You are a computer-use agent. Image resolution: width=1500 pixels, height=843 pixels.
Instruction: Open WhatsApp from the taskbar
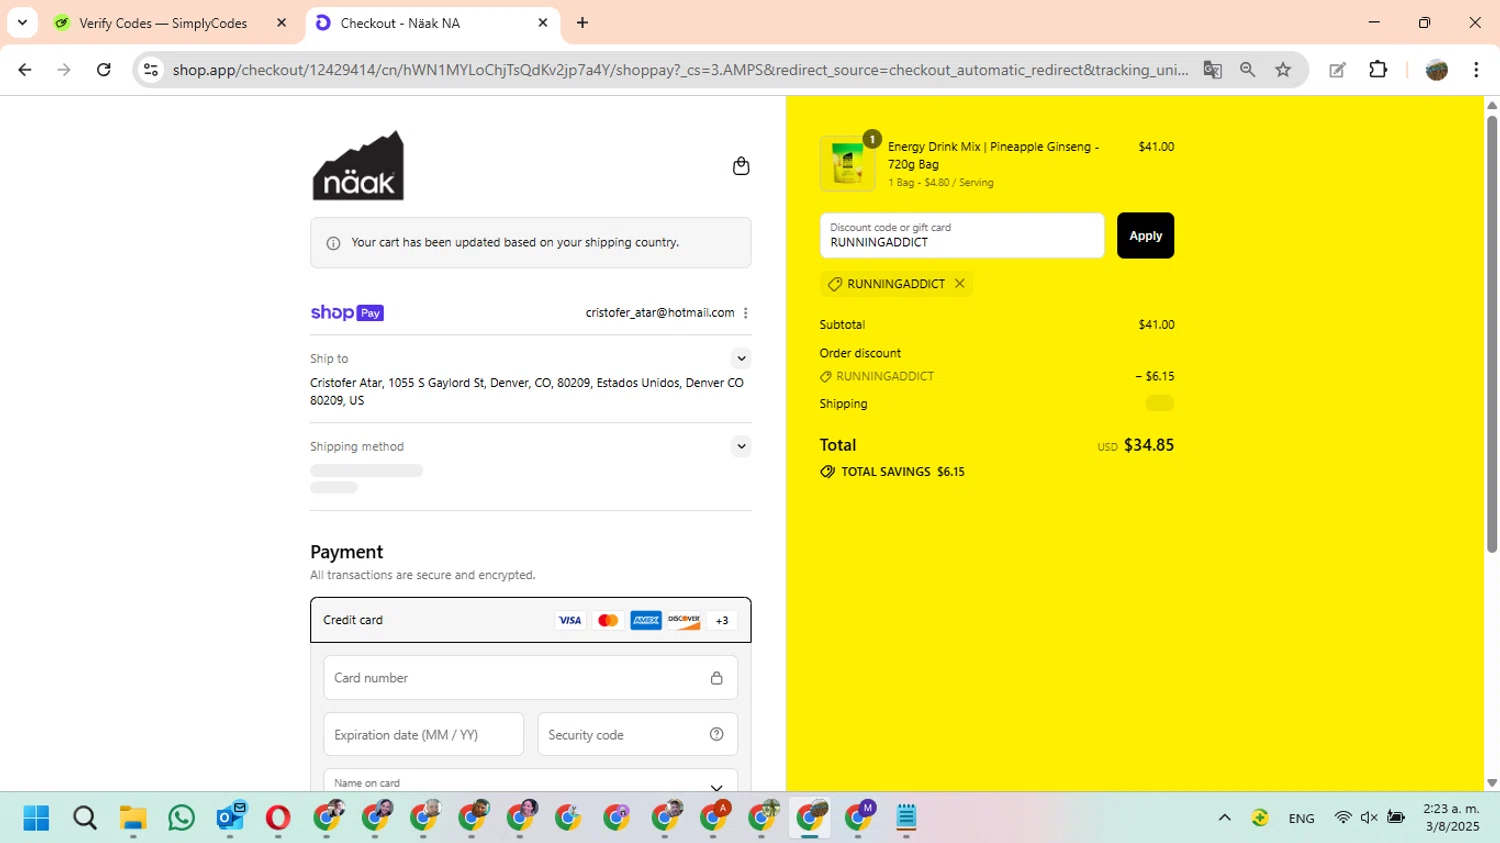pos(182,818)
